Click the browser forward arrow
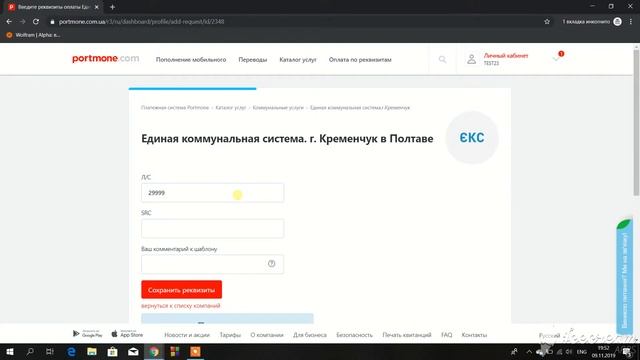 (22, 22)
